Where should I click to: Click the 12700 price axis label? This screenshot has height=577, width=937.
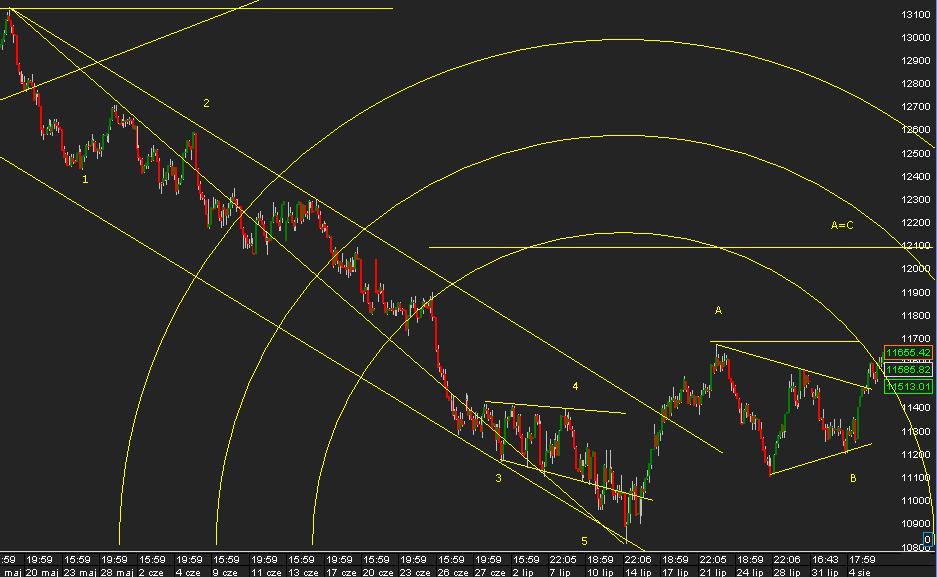[915, 107]
